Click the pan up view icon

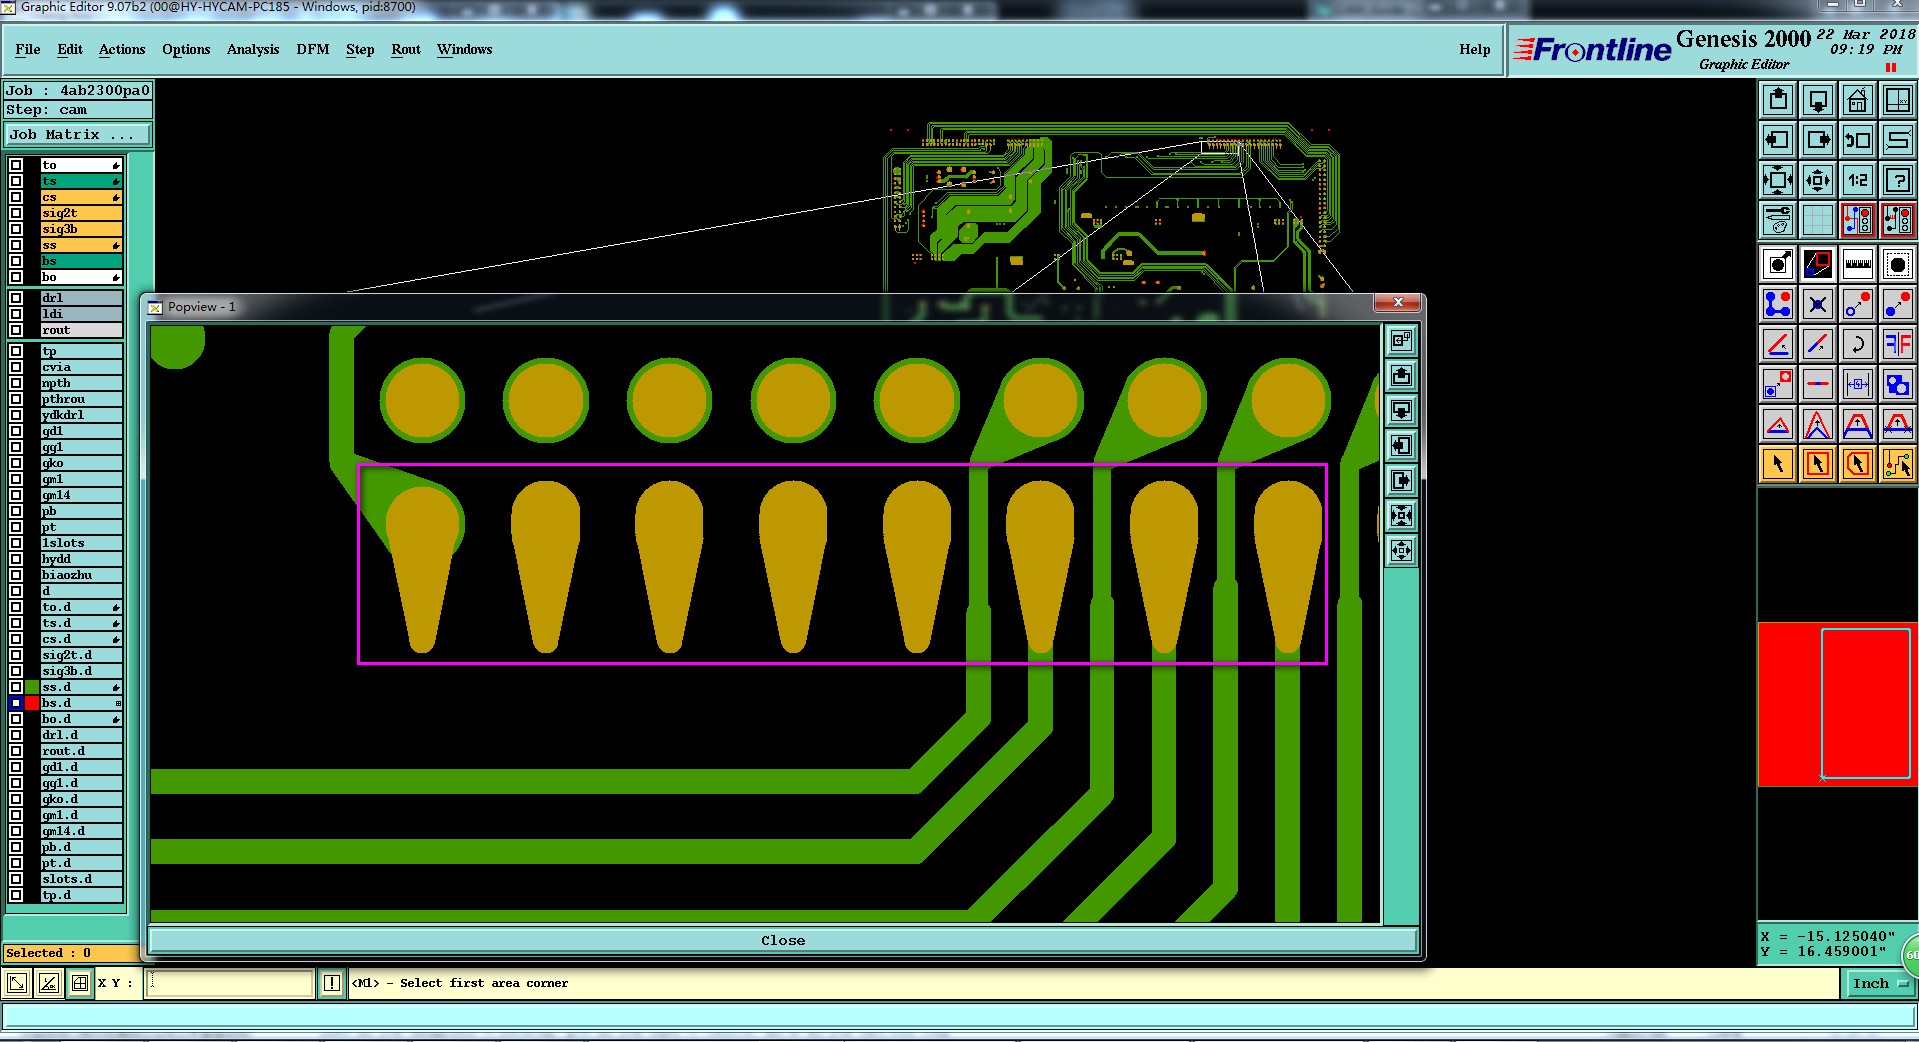pos(1778,100)
